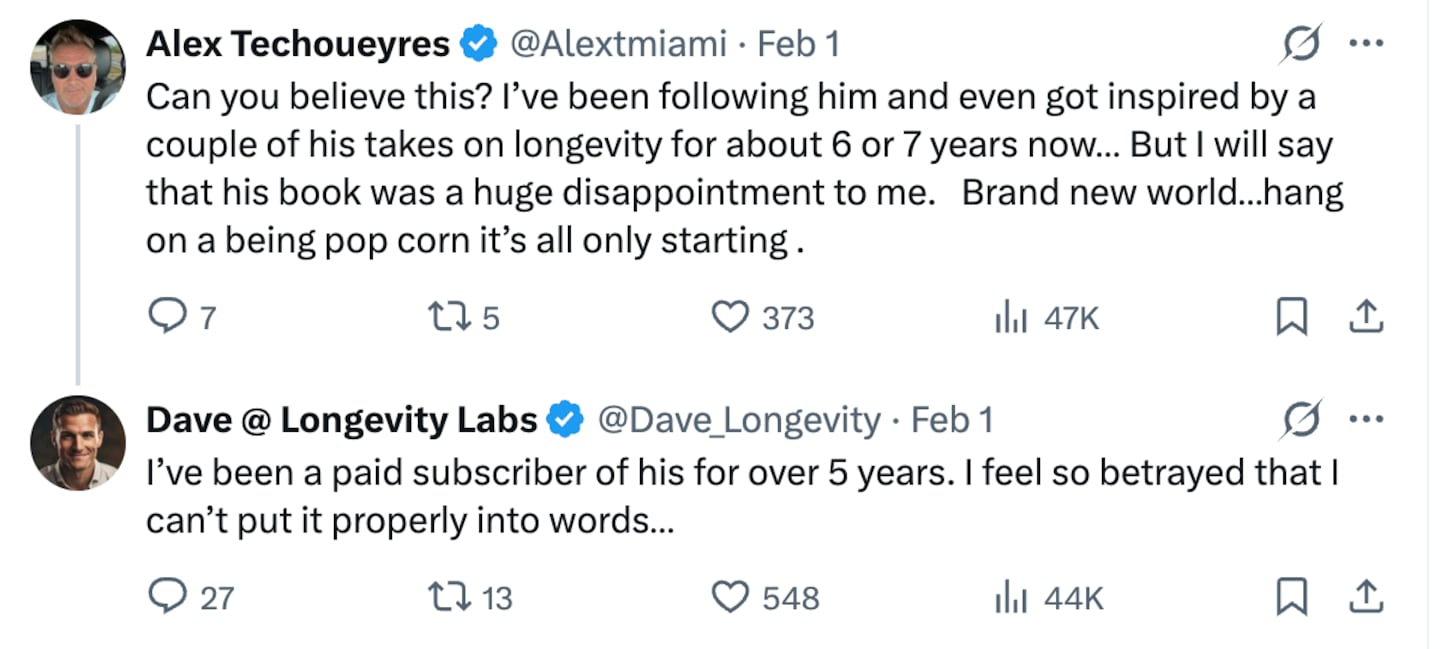Bookmark Alex Techoueyres' tweet

point(1291,317)
